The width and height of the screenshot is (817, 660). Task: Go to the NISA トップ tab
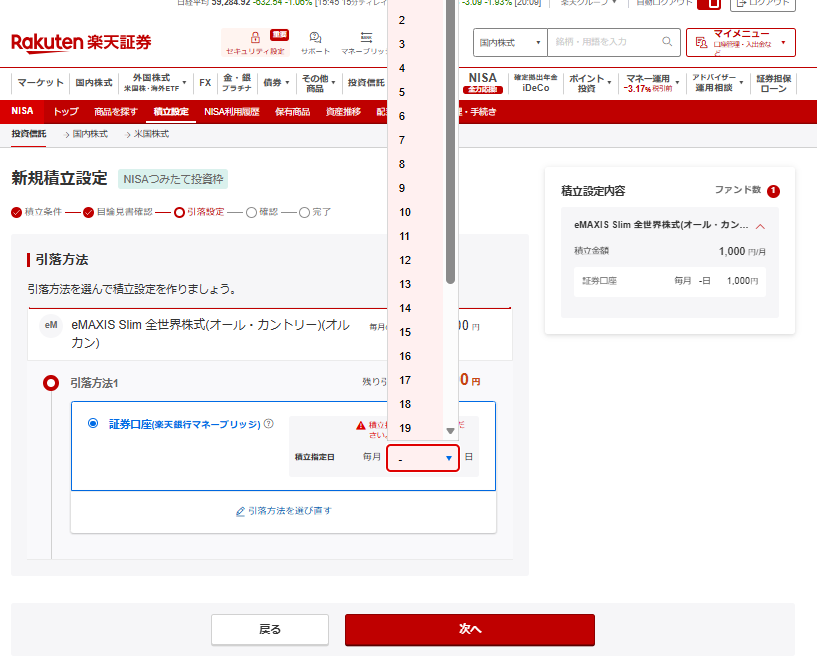click(66, 111)
